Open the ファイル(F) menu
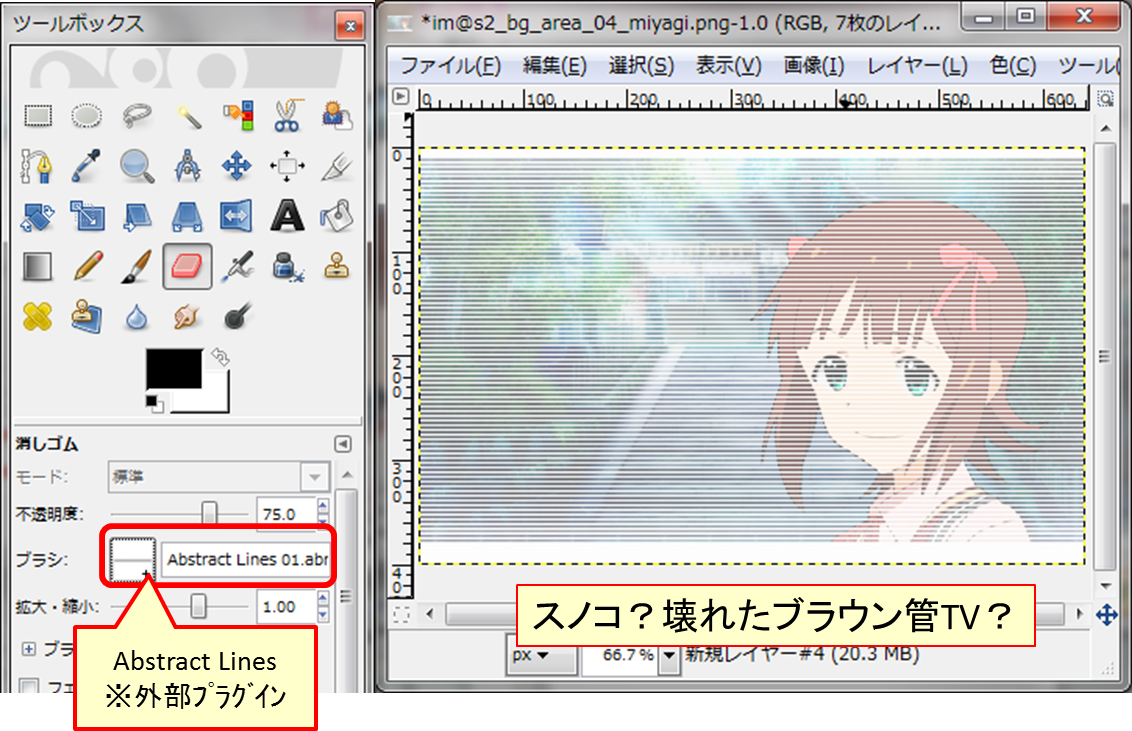 coord(450,66)
